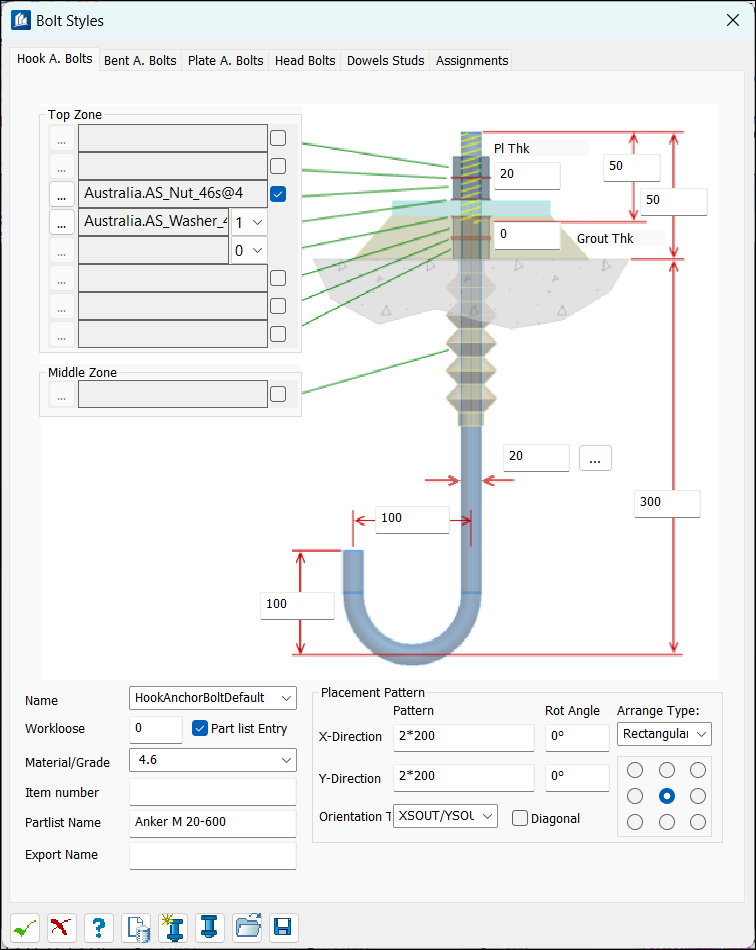This screenshot has width=756, height=950.
Task: Select the top-right arrangement radio button
Action: pos(698,770)
